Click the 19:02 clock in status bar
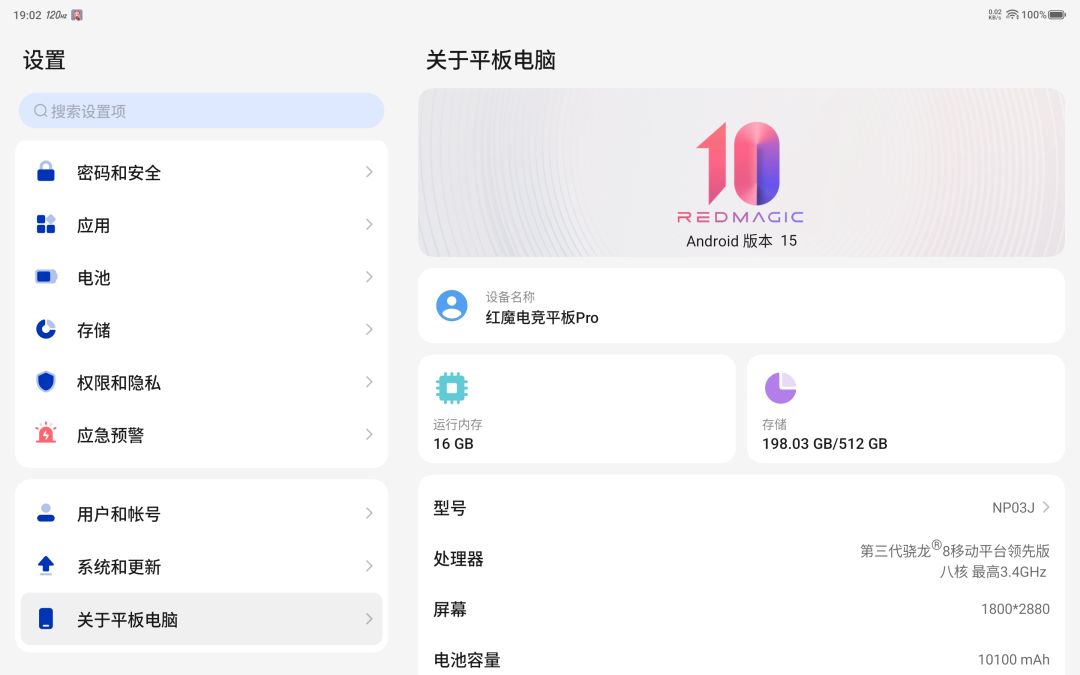 click(27, 14)
